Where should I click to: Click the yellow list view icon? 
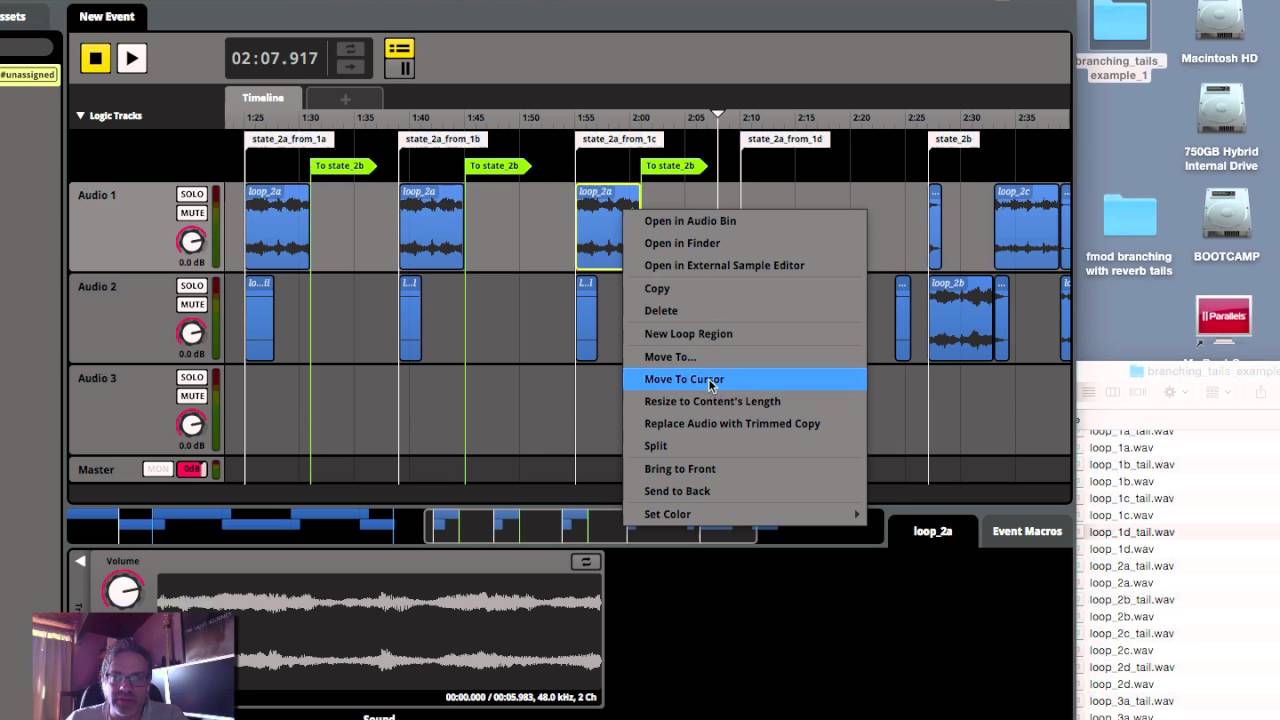click(x=399, y=49)
